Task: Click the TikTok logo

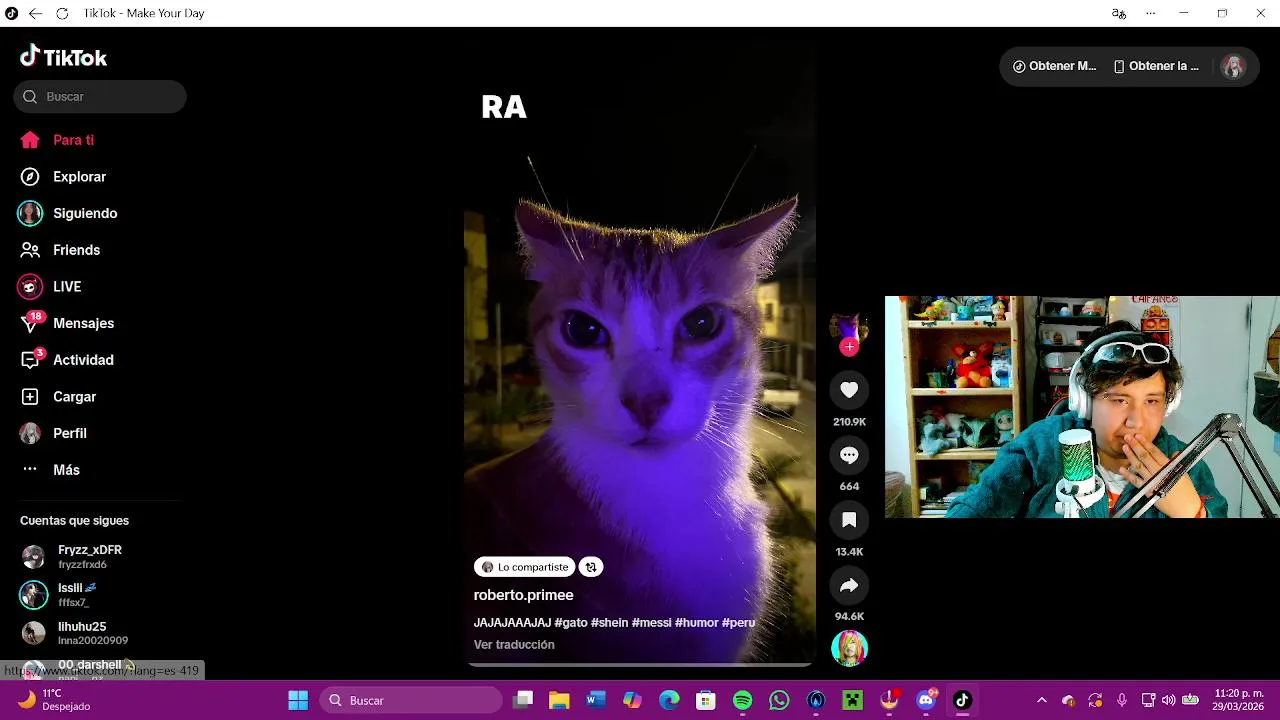Action: point(63,57)
